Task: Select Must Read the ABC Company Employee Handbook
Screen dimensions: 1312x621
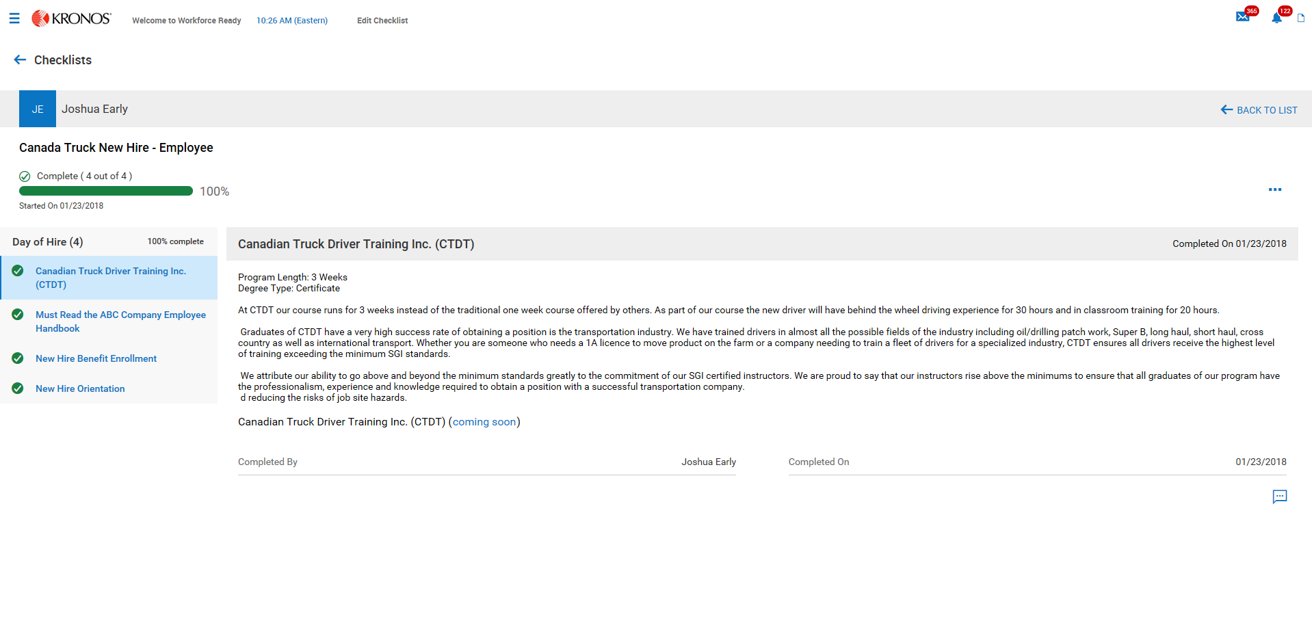Action: click(x=110, y=321)
